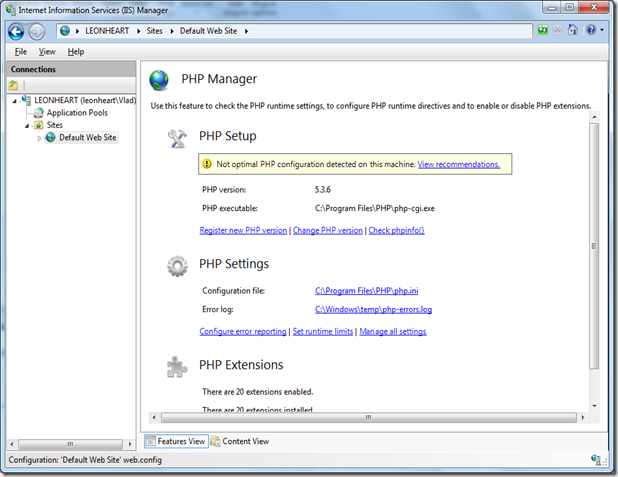Click Sites in the address breadcrumb
Screen dimensions: 618x477
[154, 31]
